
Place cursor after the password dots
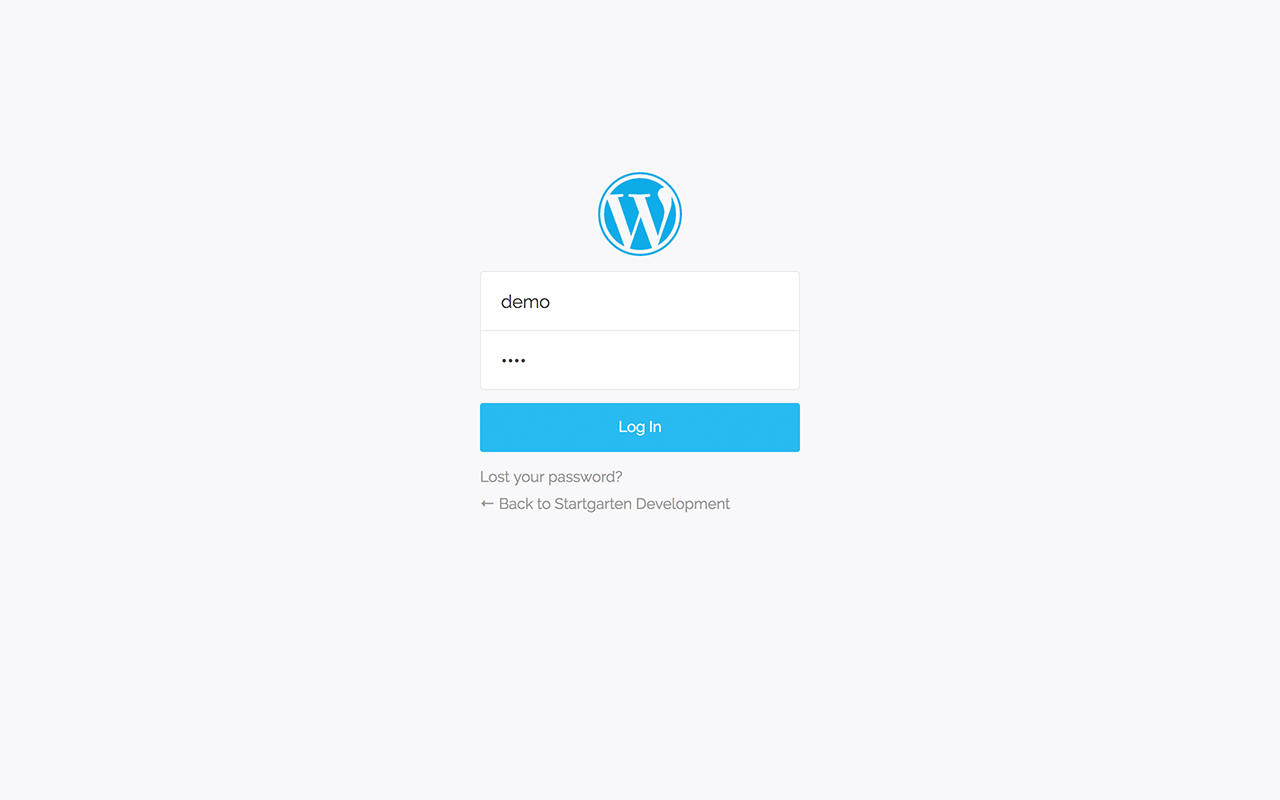pos(528,361)
